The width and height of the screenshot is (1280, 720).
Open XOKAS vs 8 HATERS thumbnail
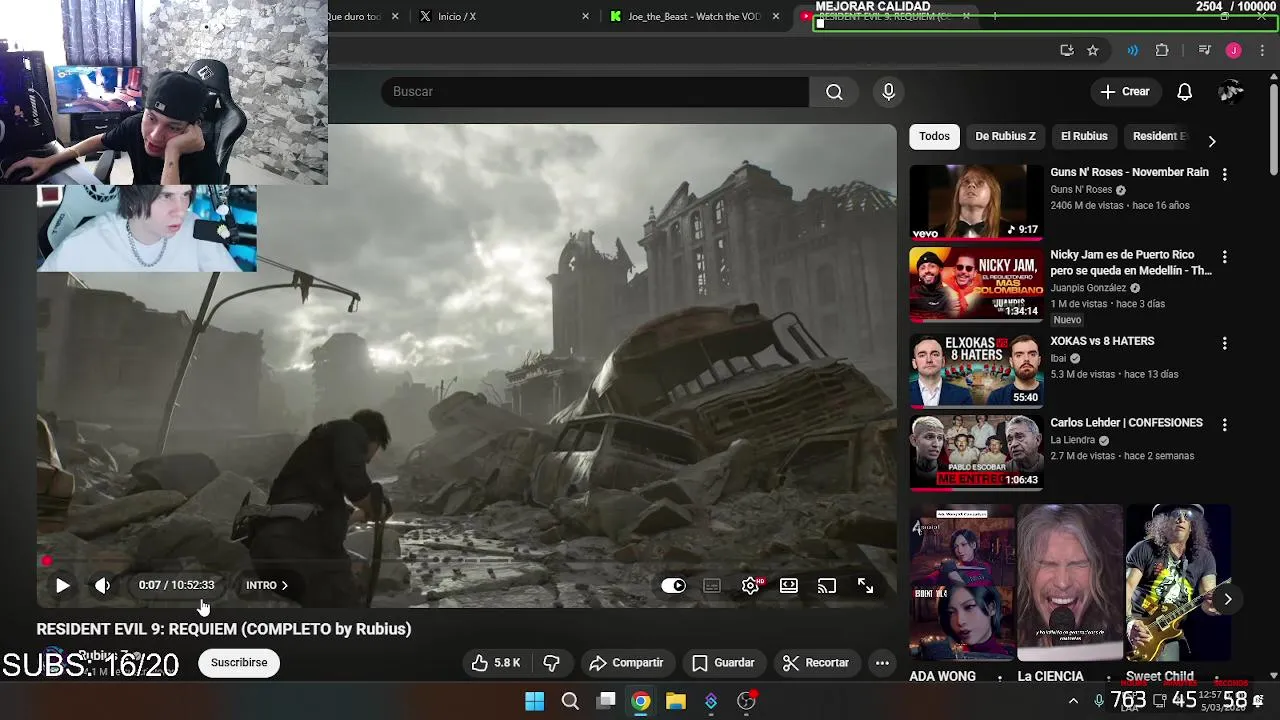[x=976, y=370]
